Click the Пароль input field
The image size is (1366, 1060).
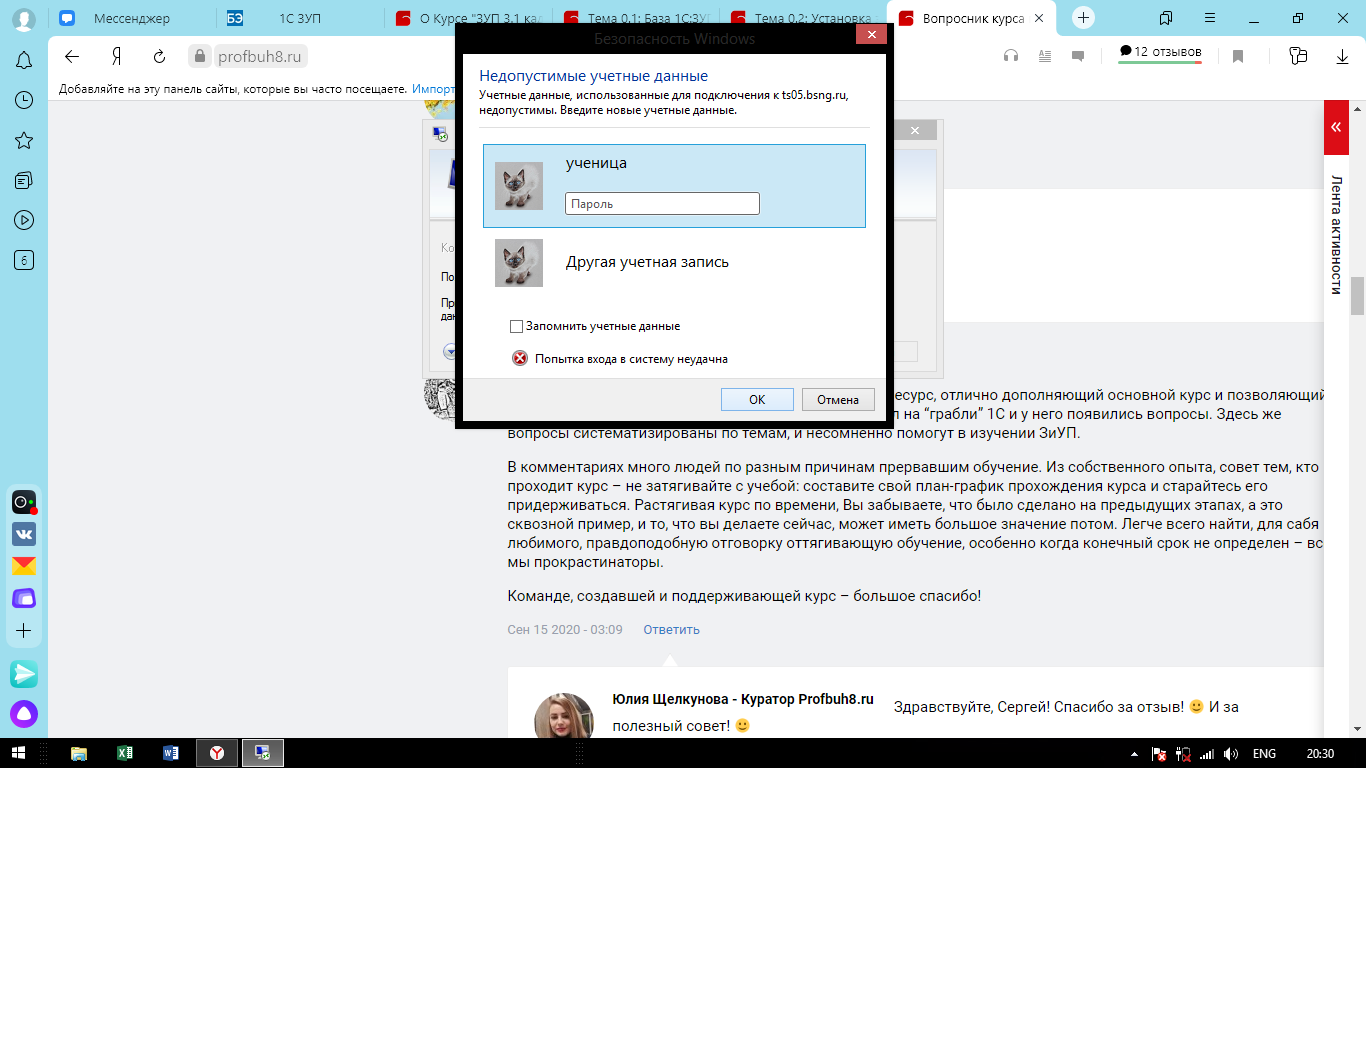click(662, 204)
